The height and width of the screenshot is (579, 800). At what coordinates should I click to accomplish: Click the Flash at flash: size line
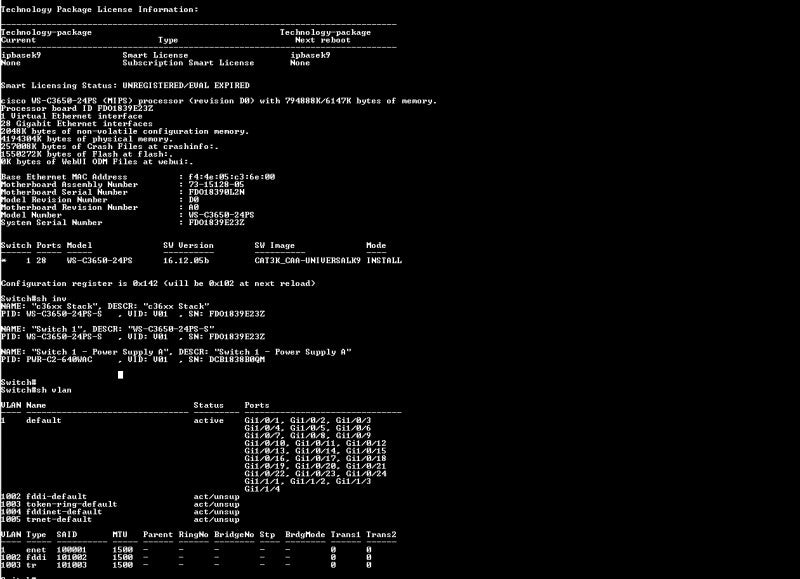pos(87,154)
